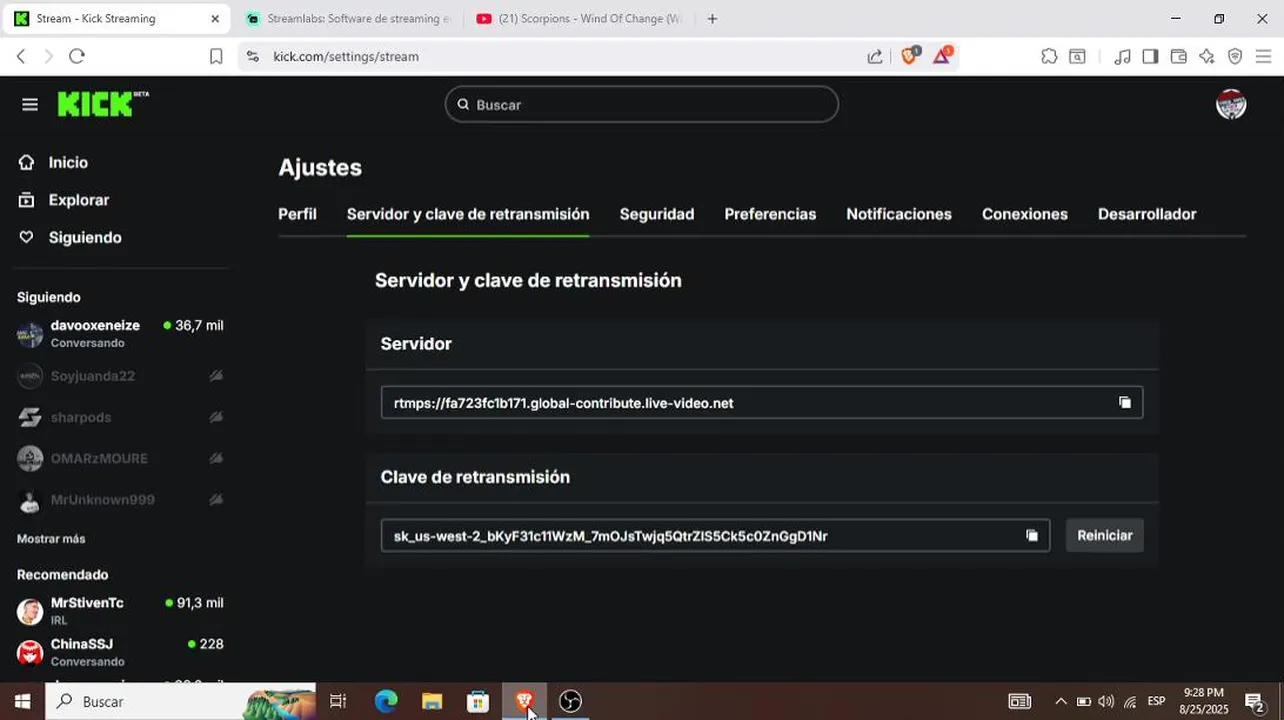Bookmark this page
1284x720 pixels.
[216, 57]
